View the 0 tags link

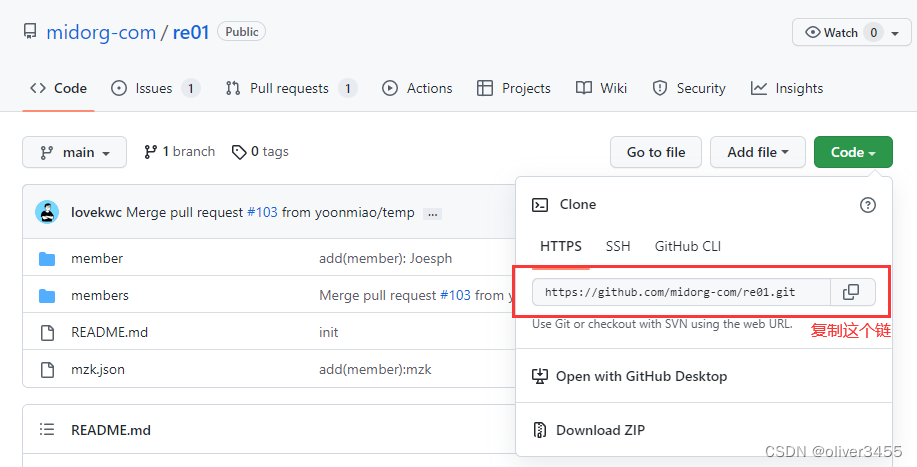pos(260,152)
